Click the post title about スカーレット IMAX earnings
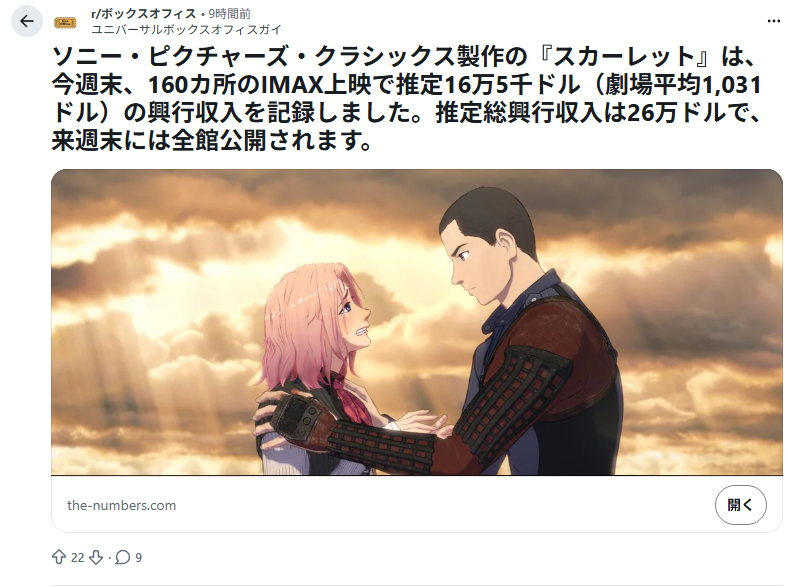The height and width of the screenshot is (587, 789). [x=406, y=98]
